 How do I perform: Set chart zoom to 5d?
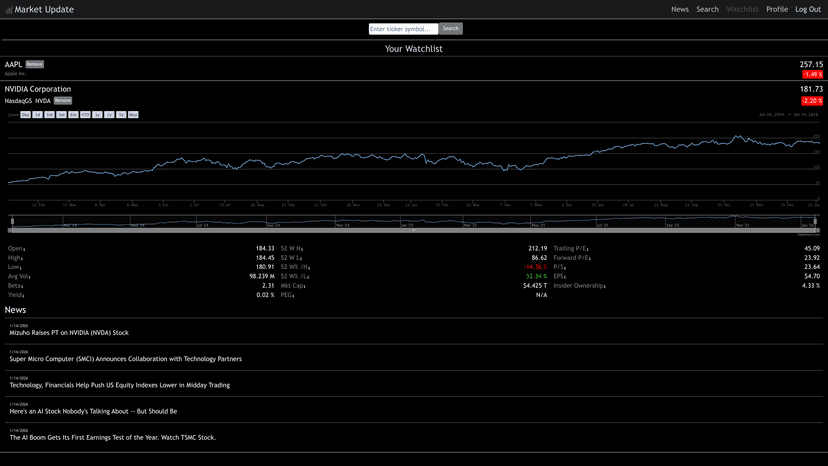tap(37, 115)
